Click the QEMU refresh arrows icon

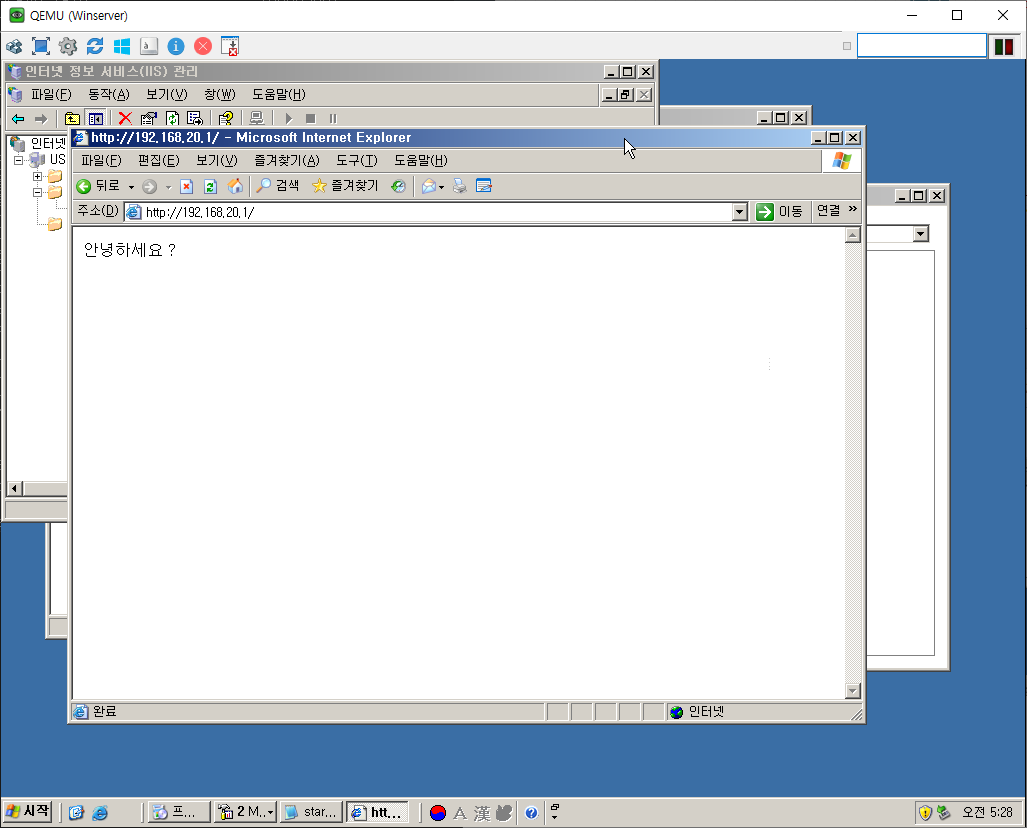(95, 46)
